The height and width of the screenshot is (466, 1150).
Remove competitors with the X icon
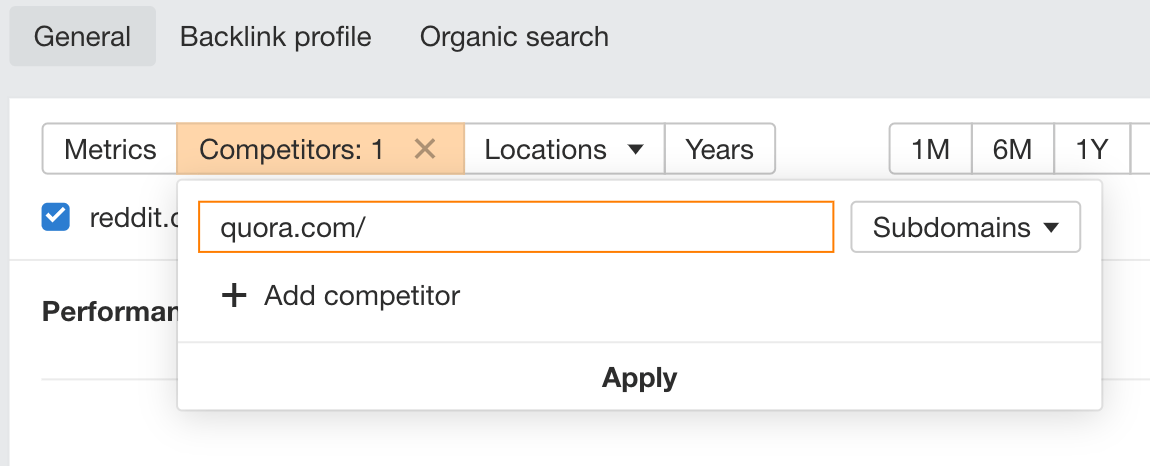click(425, 149)
